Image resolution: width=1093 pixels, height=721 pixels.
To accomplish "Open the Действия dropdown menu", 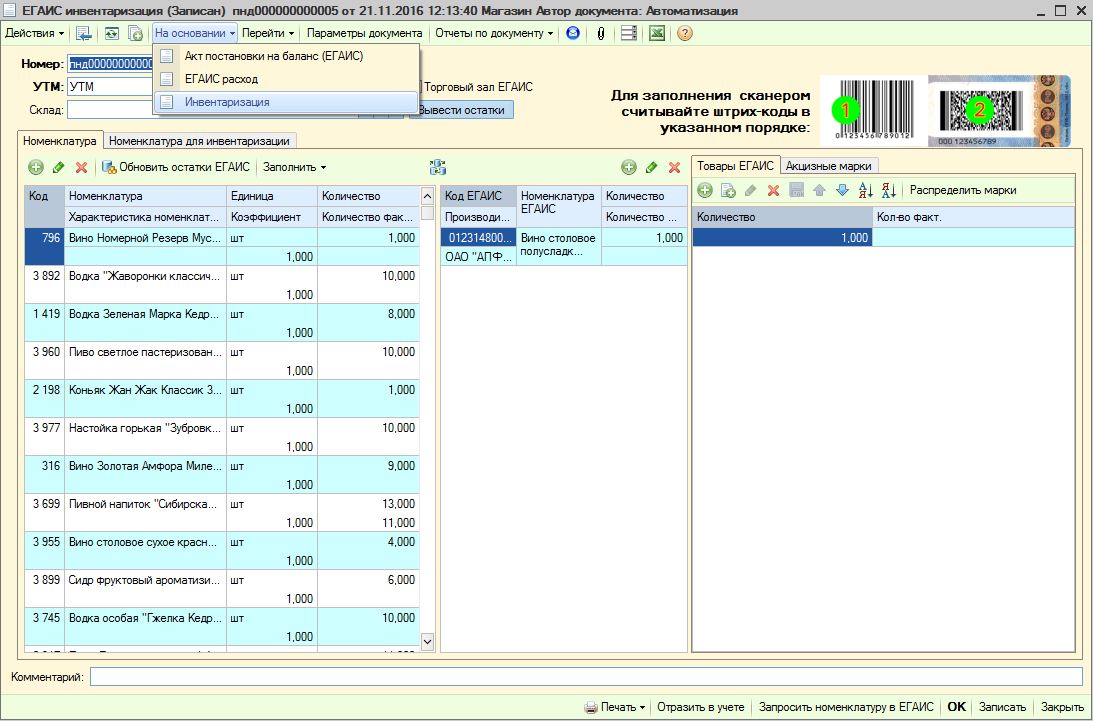I will click(35, 33).
